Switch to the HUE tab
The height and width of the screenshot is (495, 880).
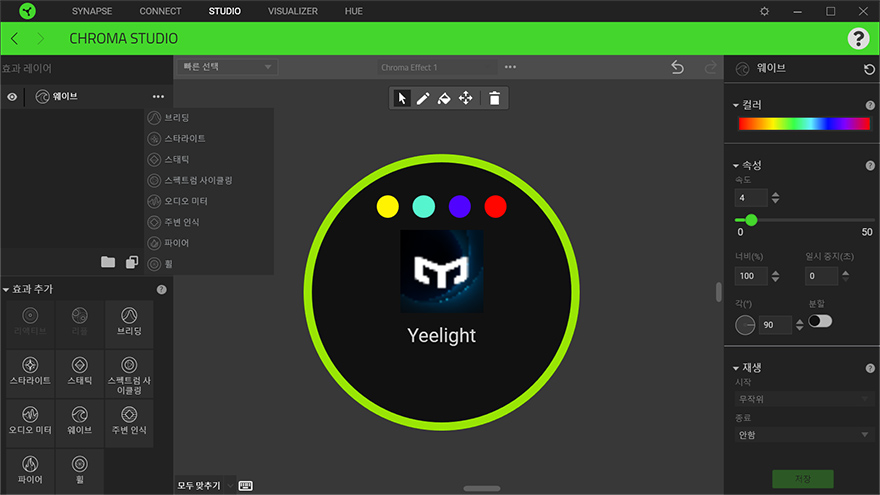(354, 11)
